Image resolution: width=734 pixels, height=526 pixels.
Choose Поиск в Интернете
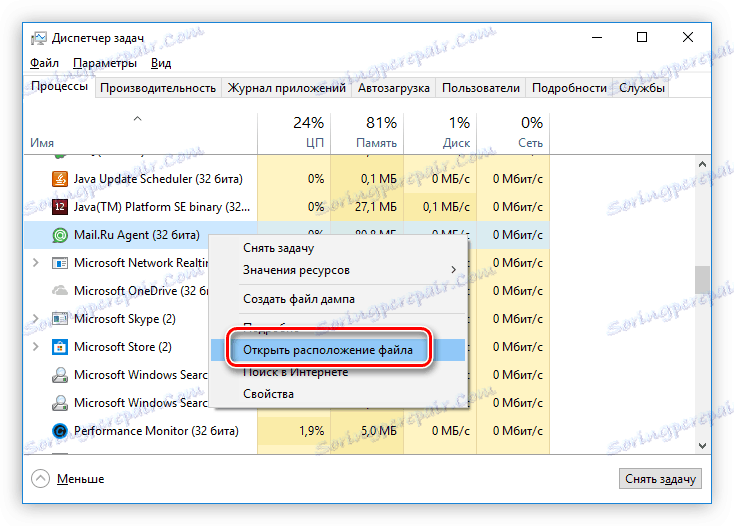click(339, 373)
